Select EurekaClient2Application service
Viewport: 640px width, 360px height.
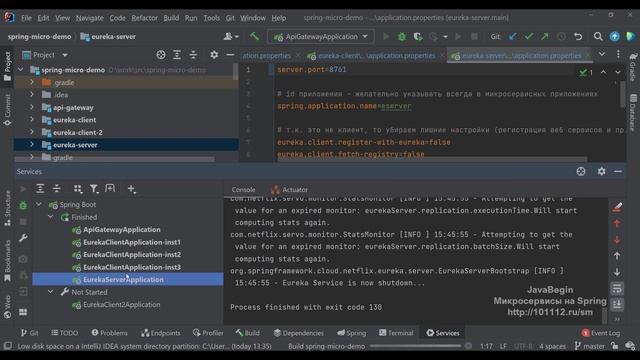pos(122,304)
